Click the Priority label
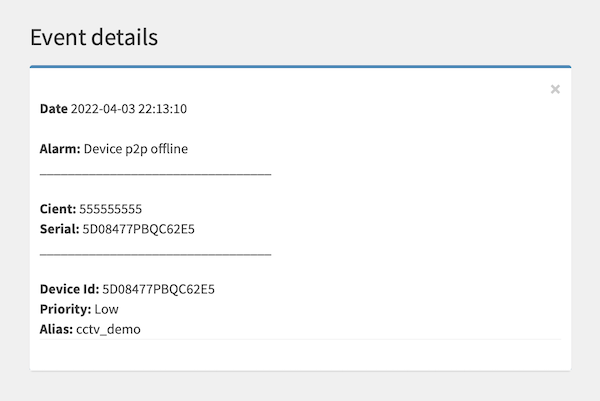This screenshot has width=600, height=401. tap(65, 309)
